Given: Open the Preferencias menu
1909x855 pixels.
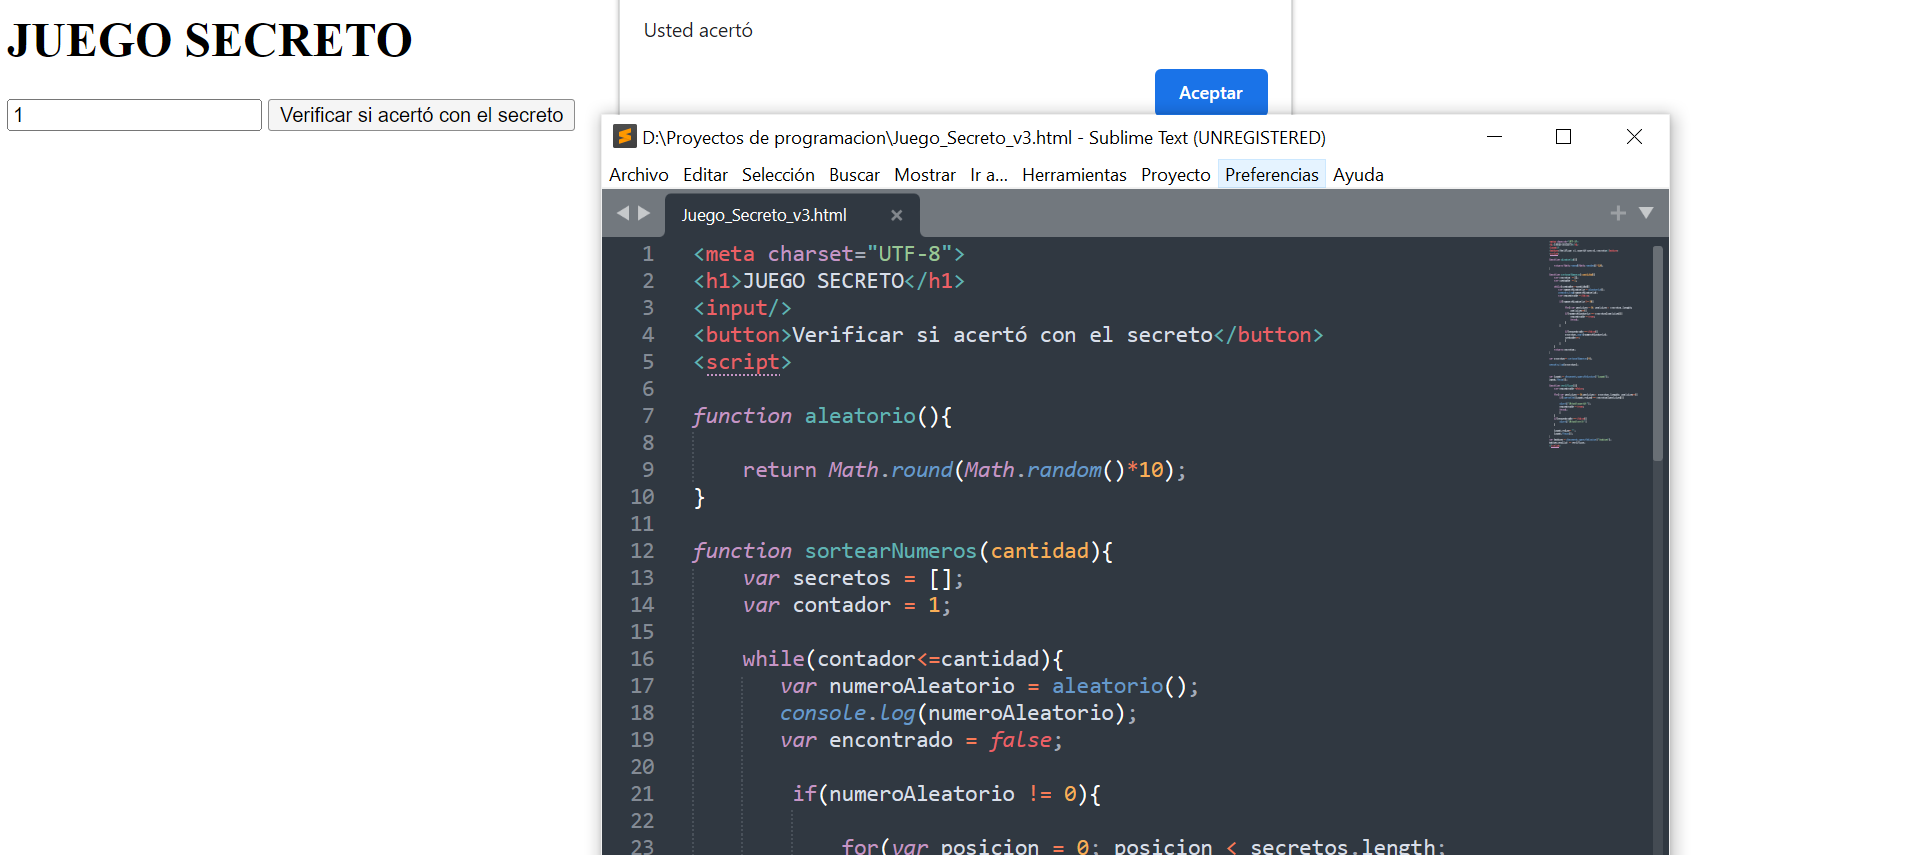Looking at the screenshot, I should click(x=1271, y=175).
